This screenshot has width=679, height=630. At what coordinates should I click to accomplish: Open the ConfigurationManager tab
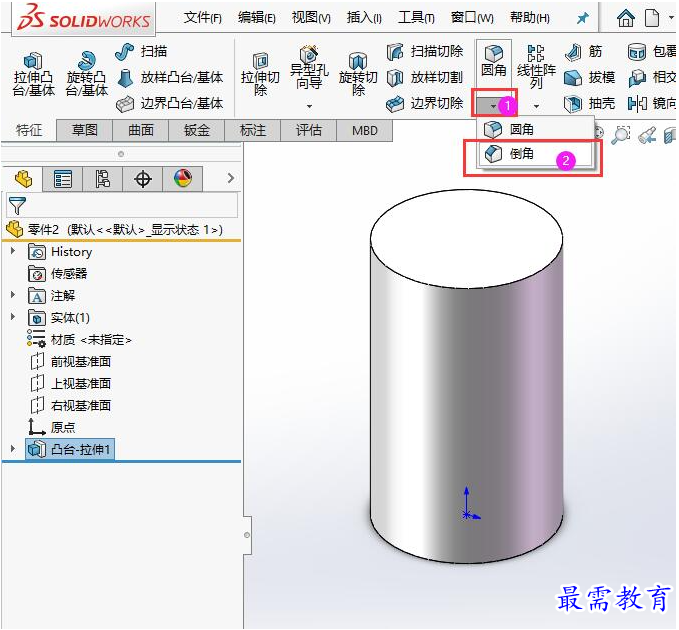103,179
